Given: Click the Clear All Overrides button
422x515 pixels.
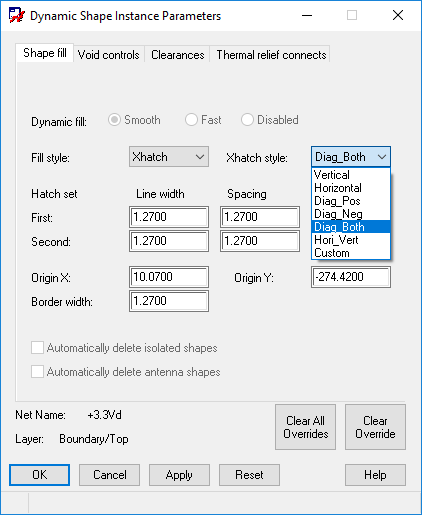Looking at the screenshot, I should point(305,427).
